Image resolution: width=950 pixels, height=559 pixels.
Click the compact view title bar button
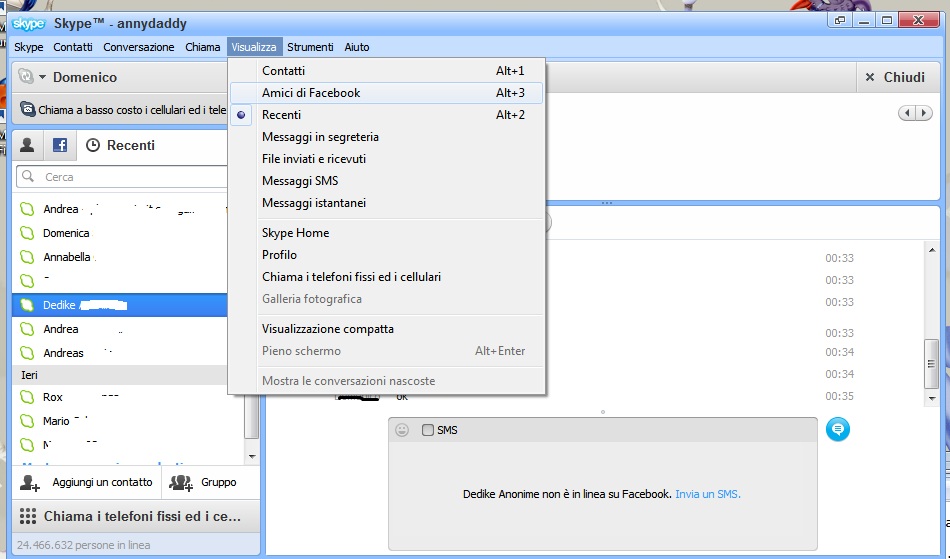click(x=840, y=20)
